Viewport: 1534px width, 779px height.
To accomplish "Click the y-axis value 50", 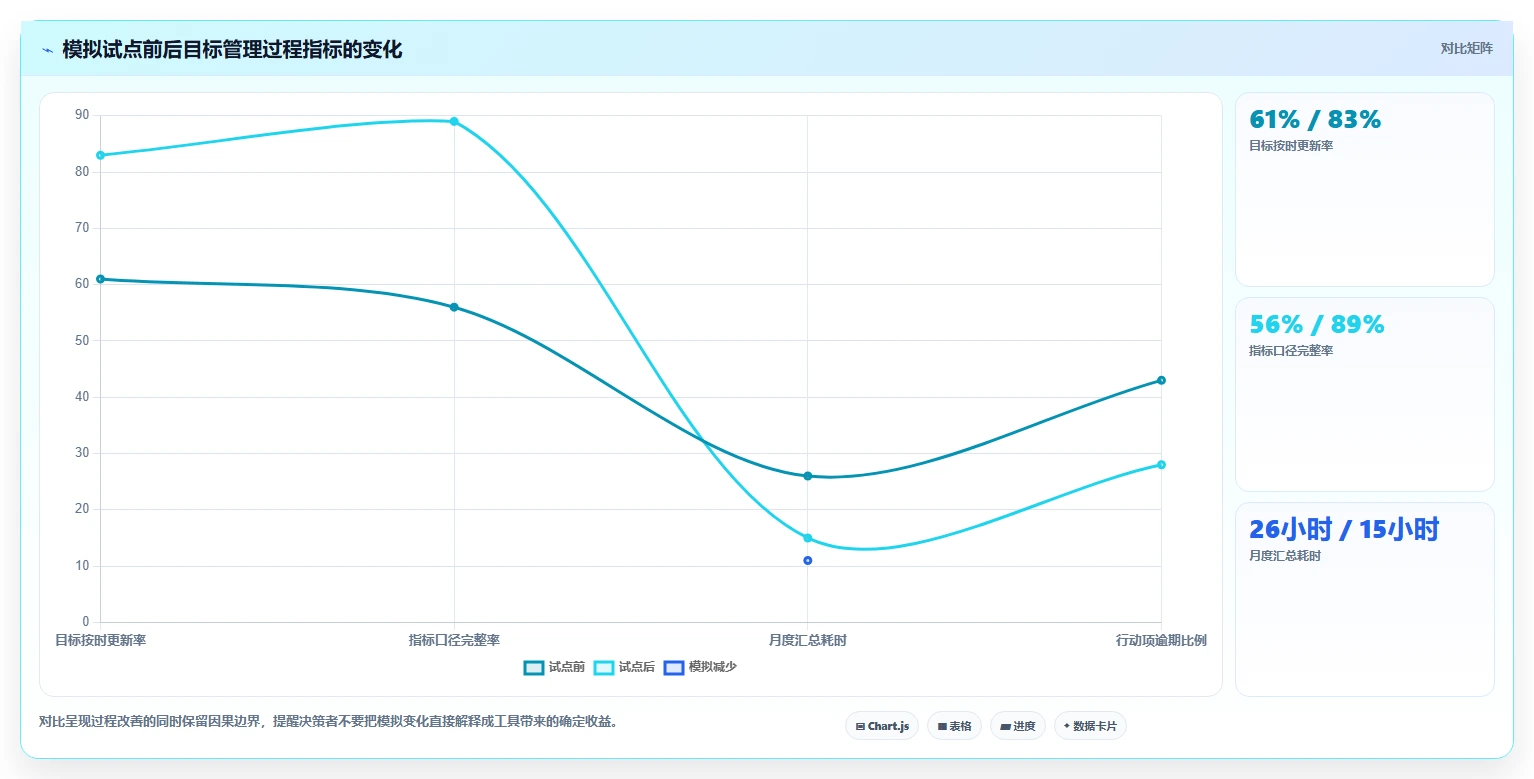I will coord(82,340).
